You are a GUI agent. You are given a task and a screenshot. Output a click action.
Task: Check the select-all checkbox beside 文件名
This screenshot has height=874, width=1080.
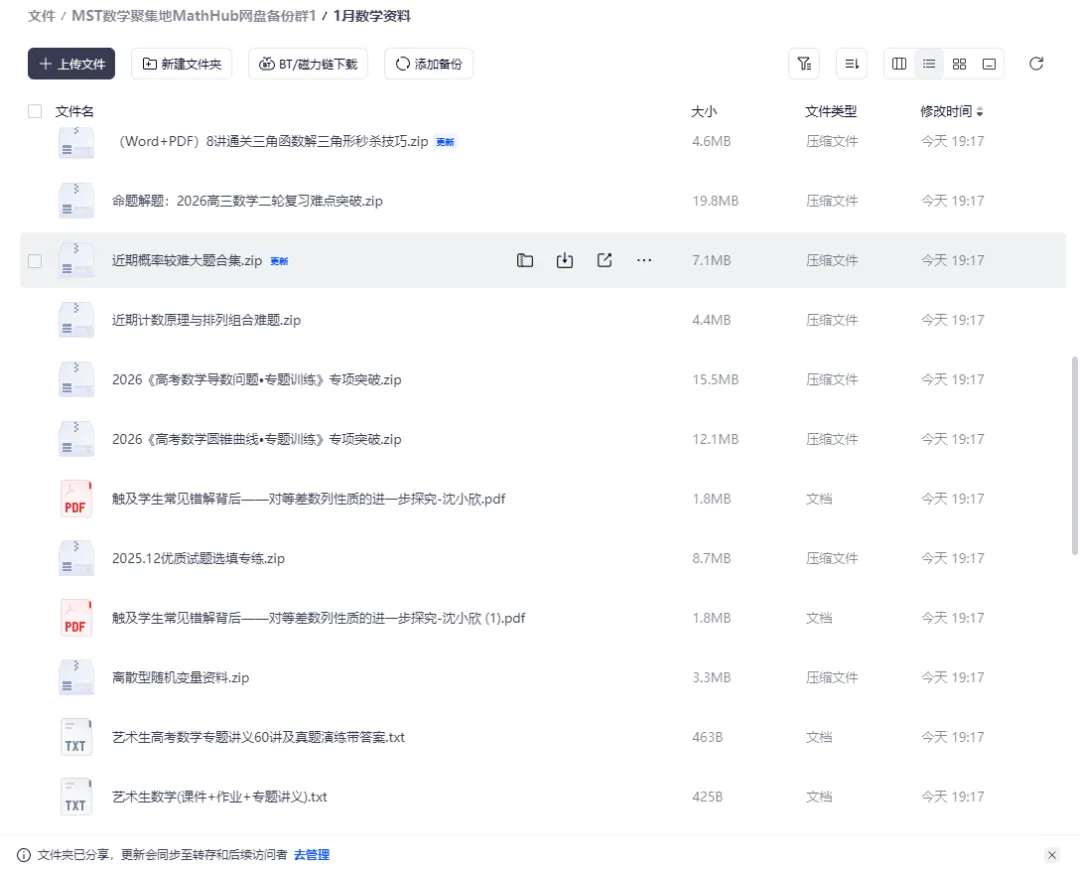coord(35,111)
